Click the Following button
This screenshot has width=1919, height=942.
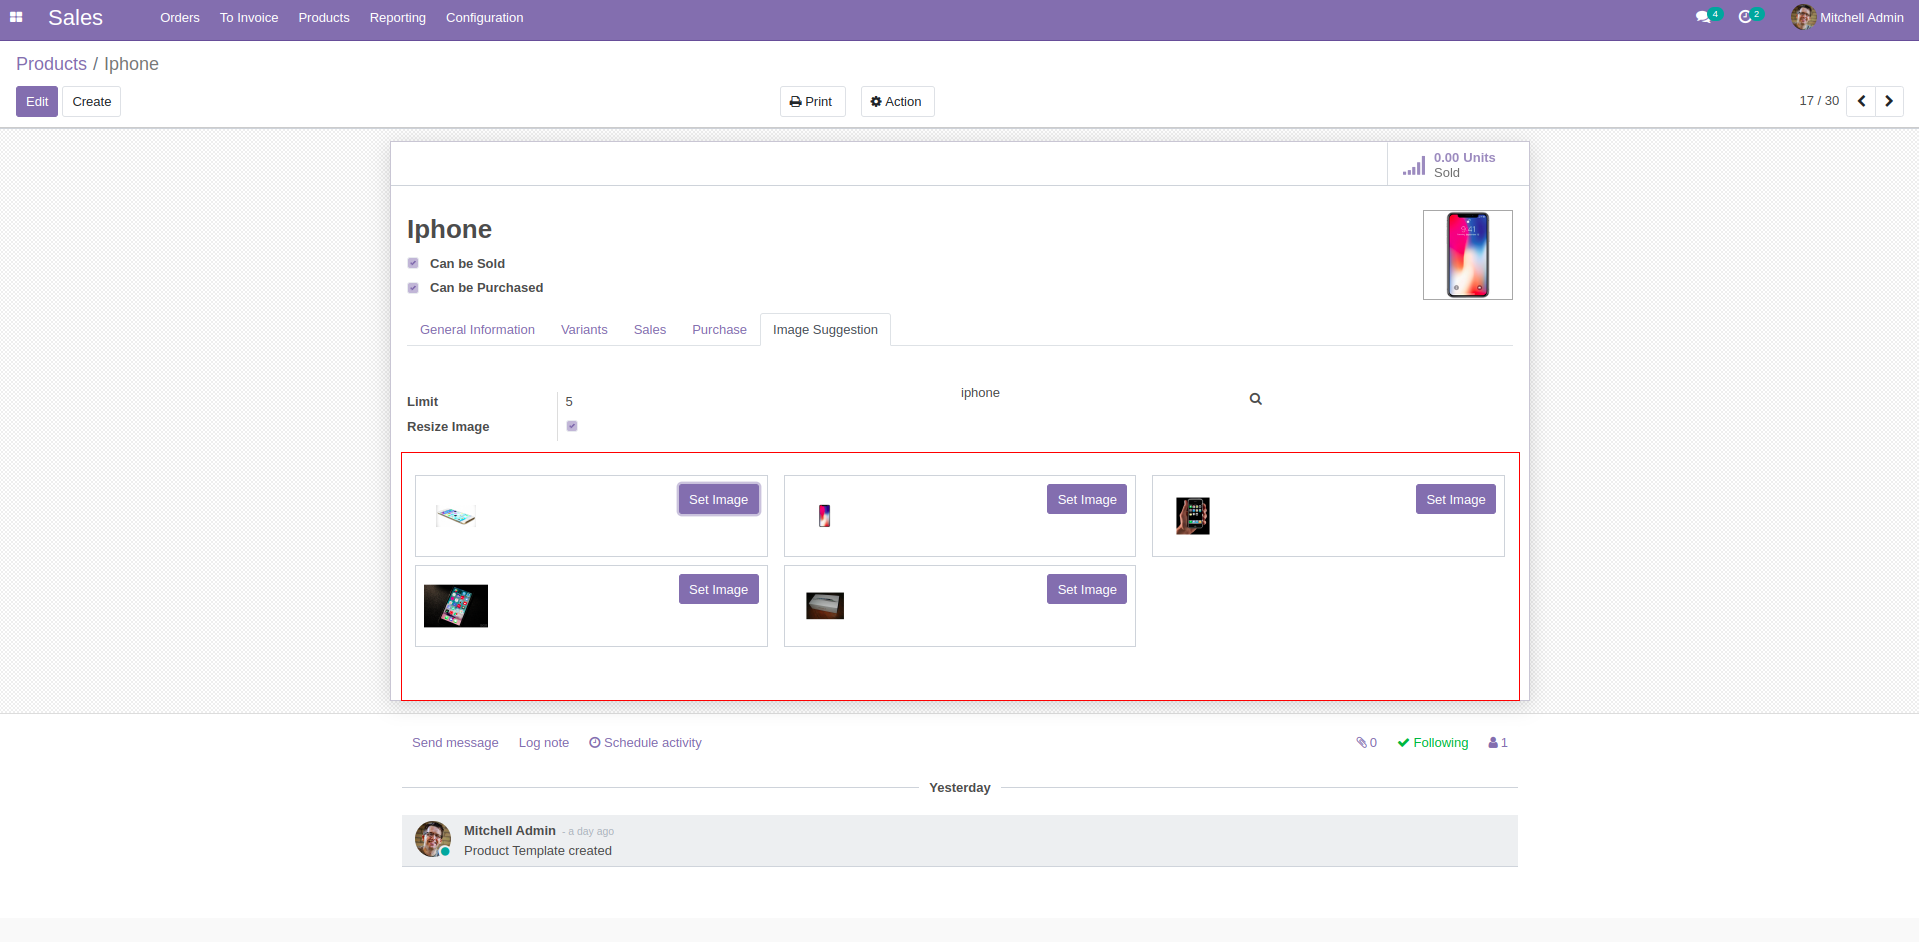1433,743
